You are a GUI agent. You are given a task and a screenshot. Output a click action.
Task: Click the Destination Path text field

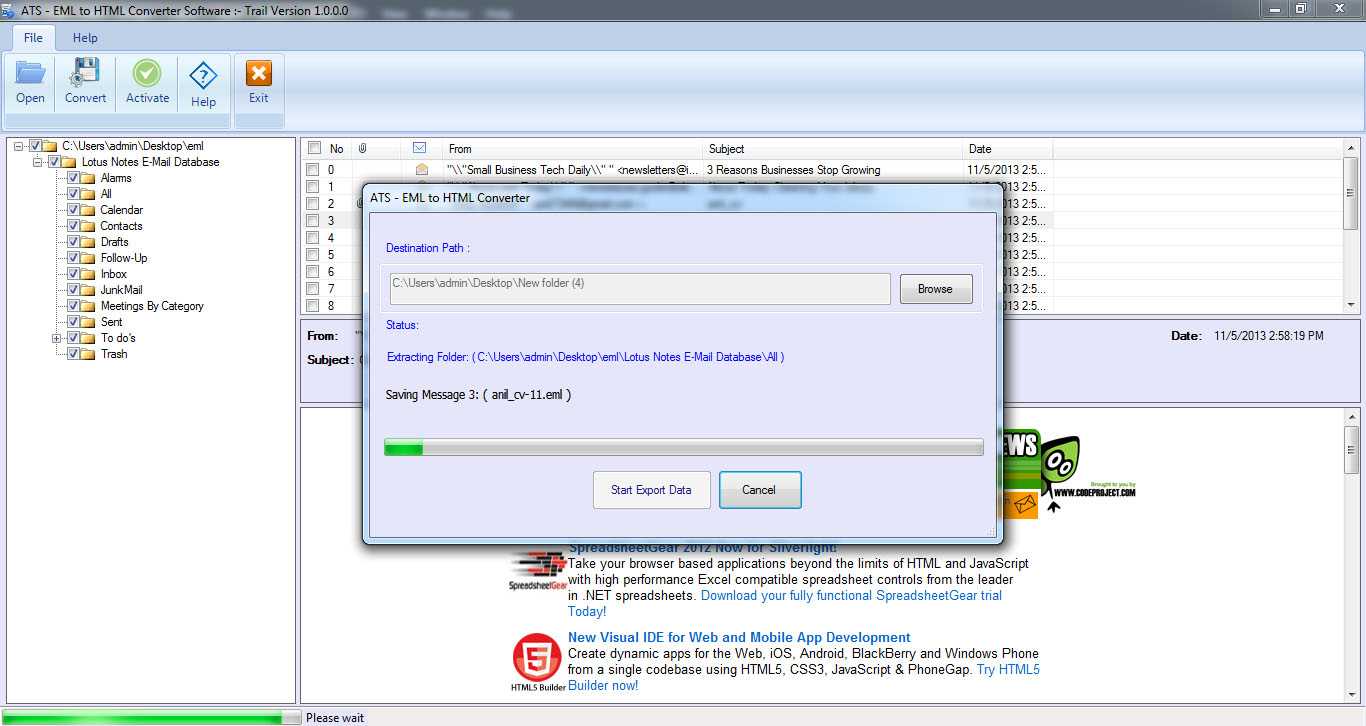(640, 289)
